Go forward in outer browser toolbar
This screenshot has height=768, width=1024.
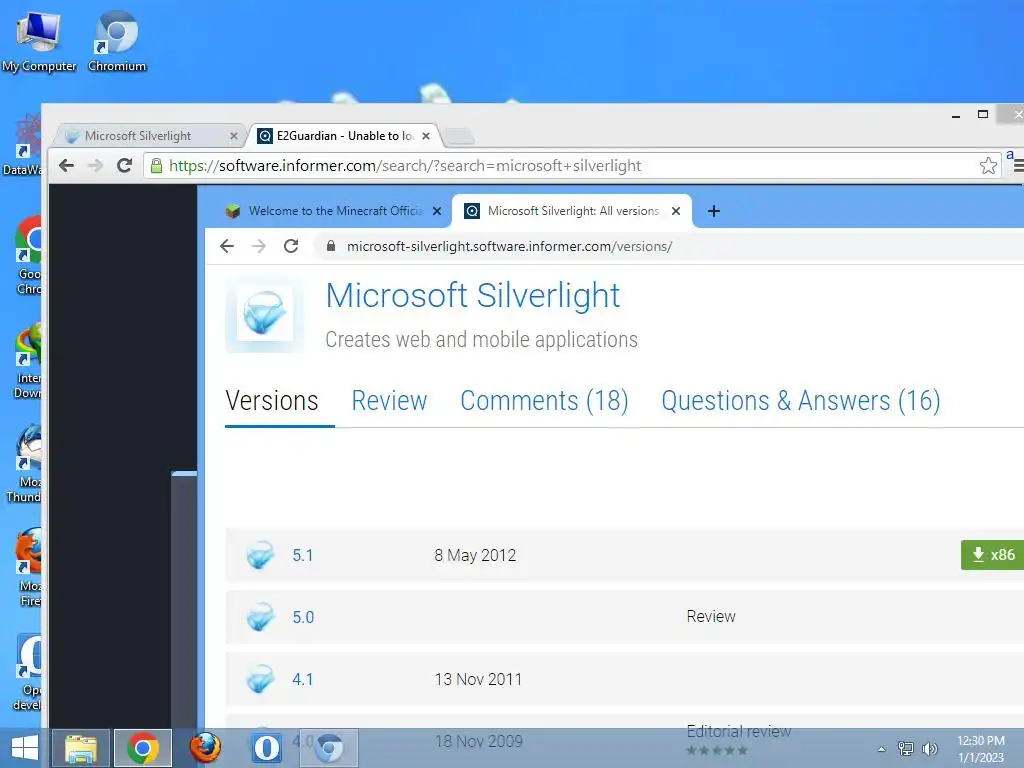pyautogui.click(x=95, y=165)
